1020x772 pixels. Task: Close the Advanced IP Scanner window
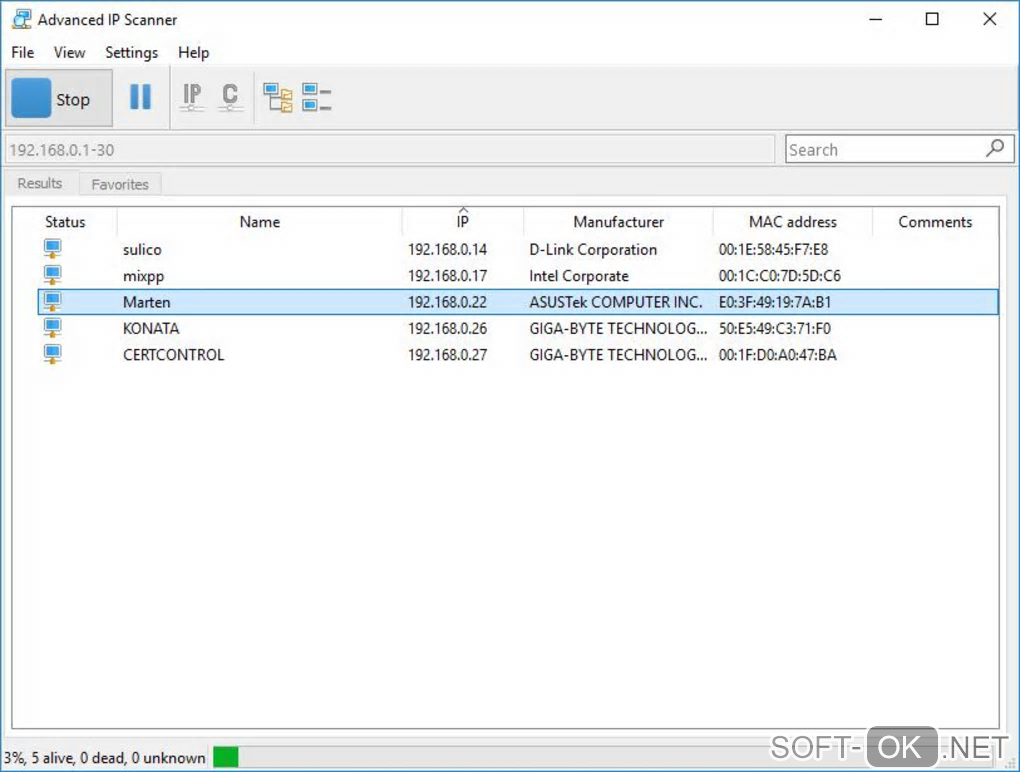989,20
